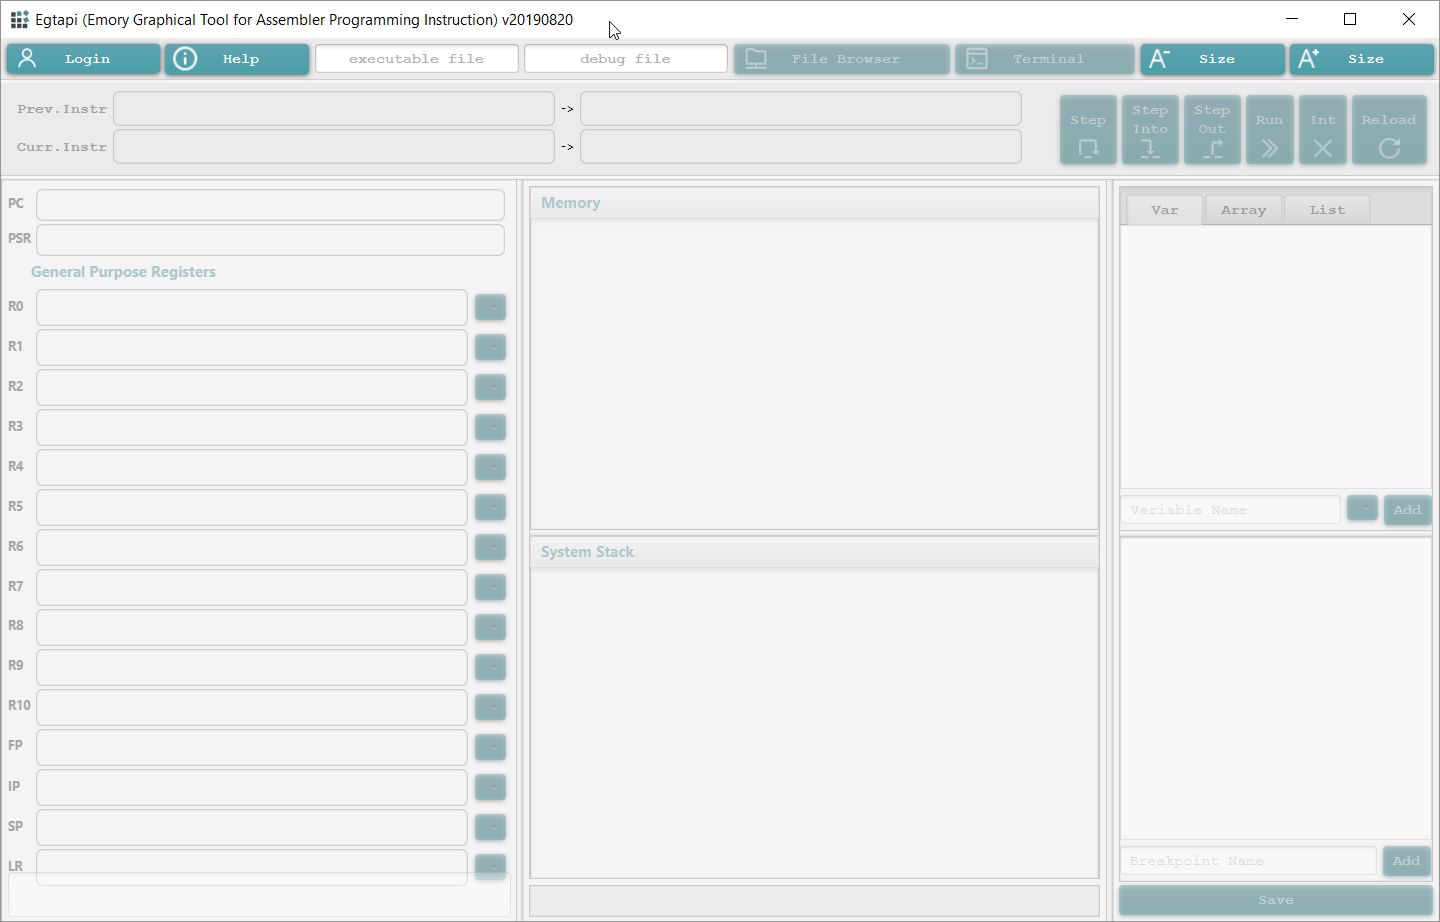
Task: Click the Egtapi app icon in title bar
Action: (x=19, y=19)
